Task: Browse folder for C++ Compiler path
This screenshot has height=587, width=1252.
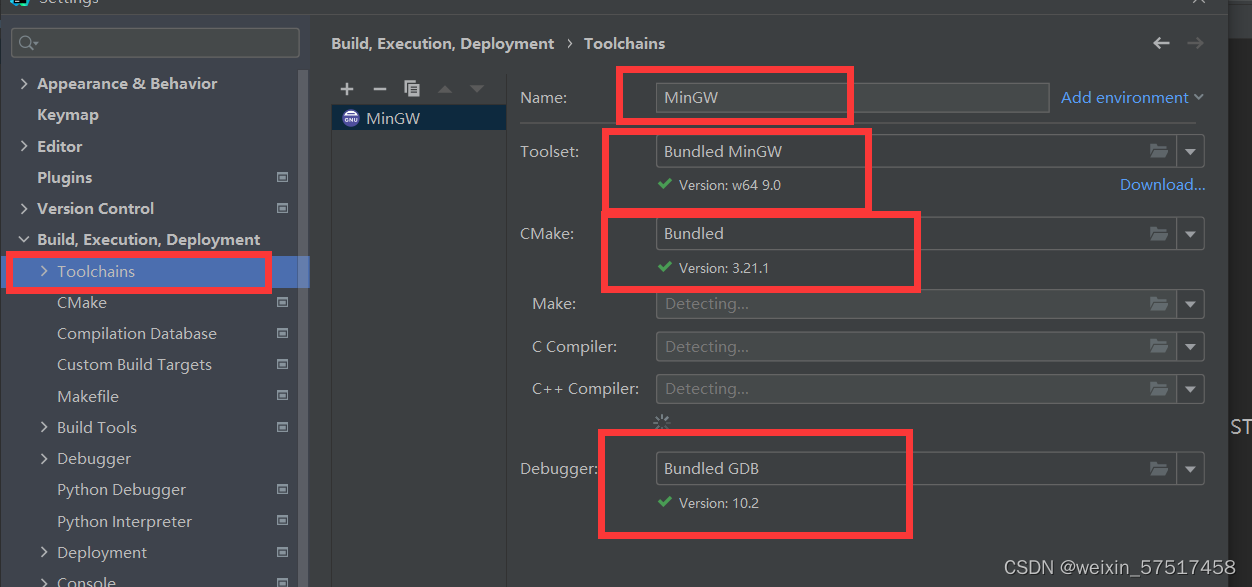Action: [1159, 389]
